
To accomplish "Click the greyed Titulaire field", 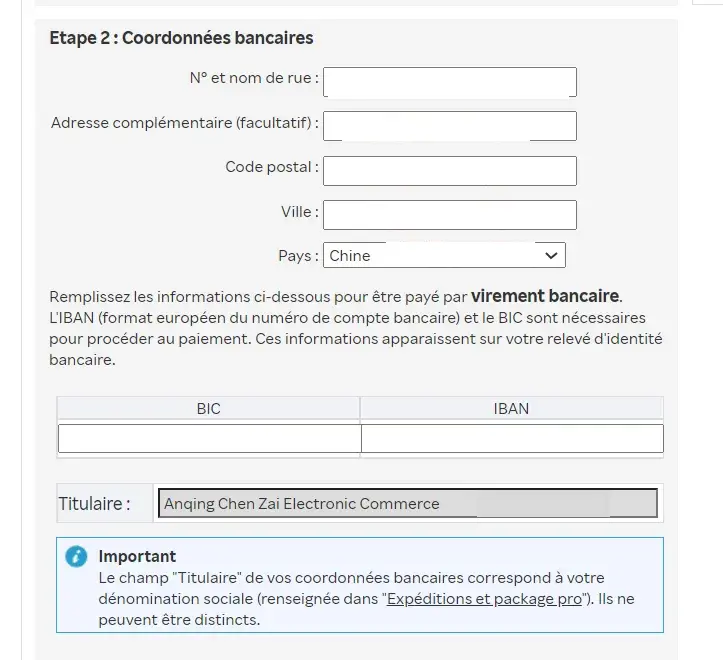I will coord(408,503).
